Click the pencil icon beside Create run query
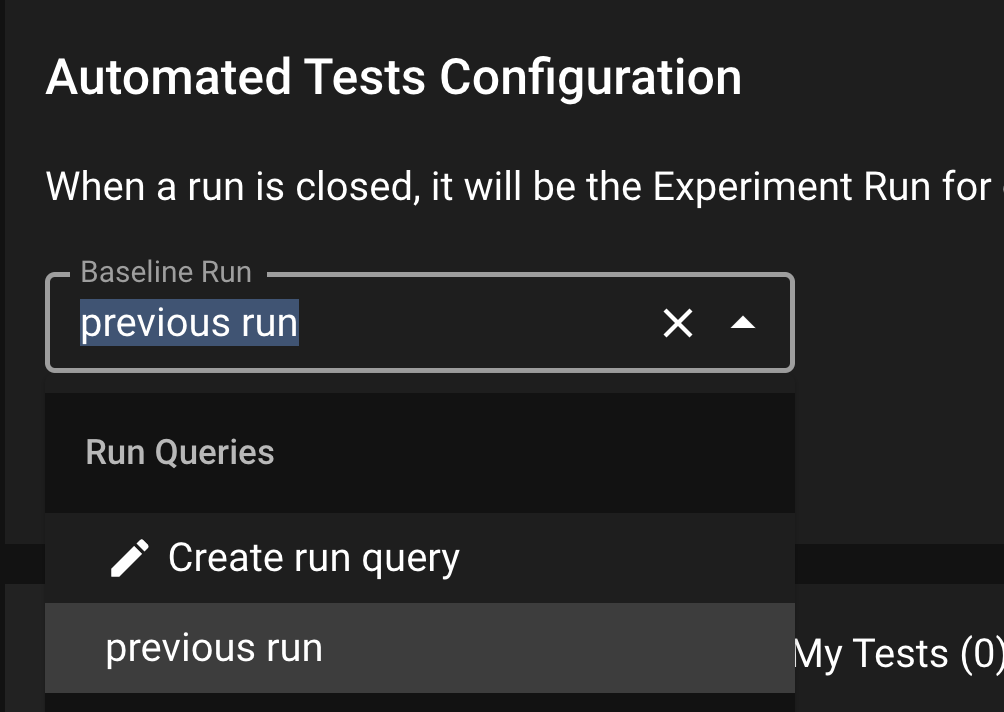Image resolution: width=1004 pixels, height=712 pixels. tap(130, 558)
